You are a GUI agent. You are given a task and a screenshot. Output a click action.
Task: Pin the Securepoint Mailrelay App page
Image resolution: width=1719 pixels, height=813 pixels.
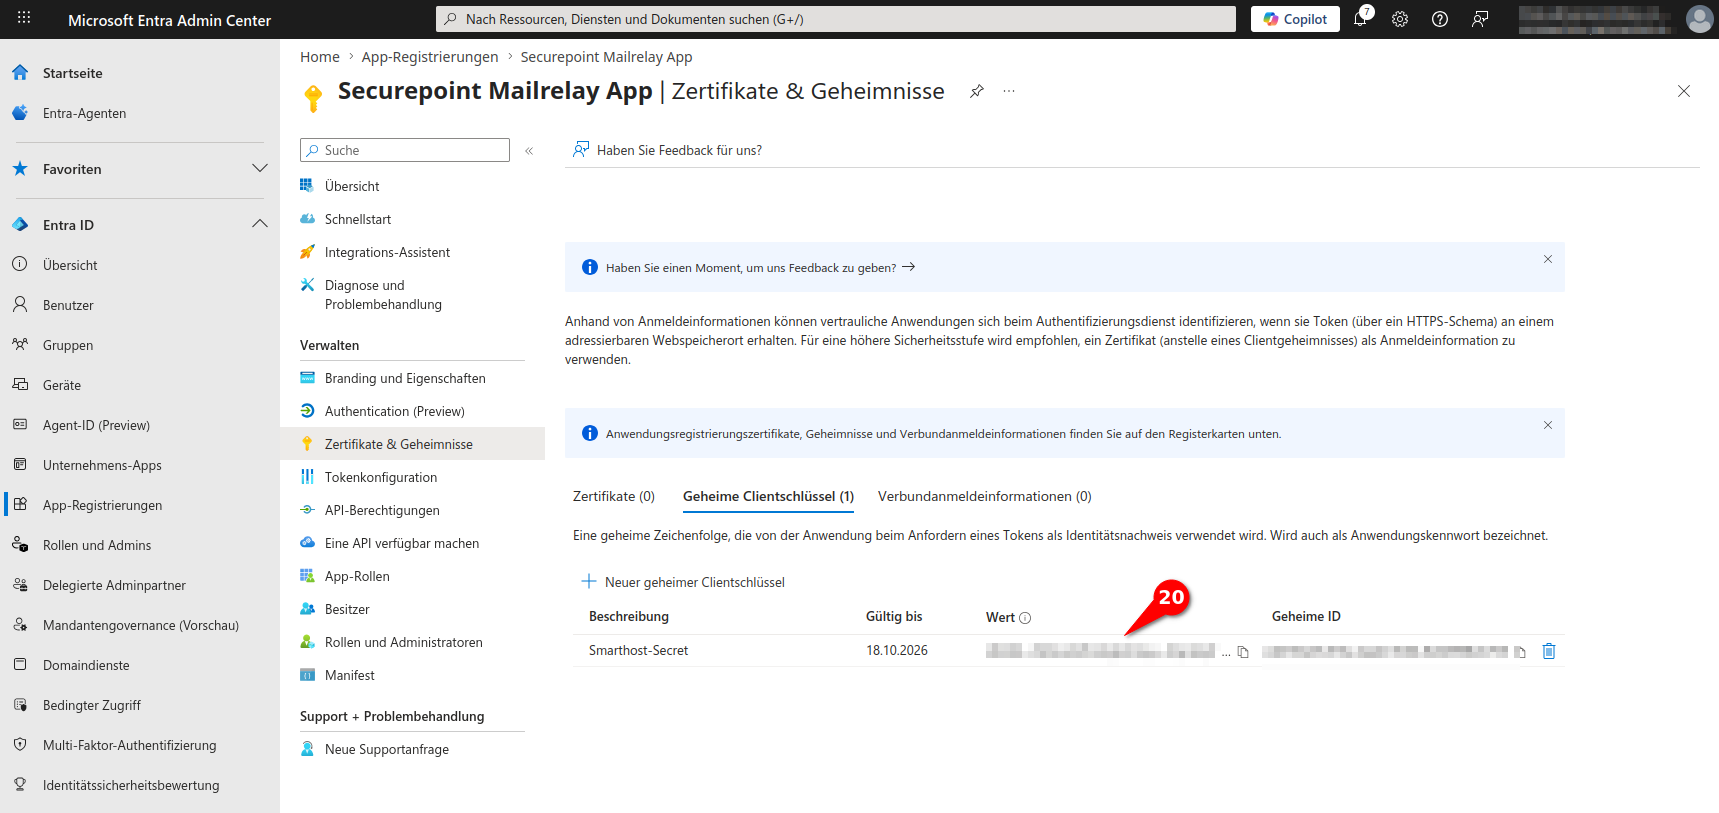tap(977, 91)
